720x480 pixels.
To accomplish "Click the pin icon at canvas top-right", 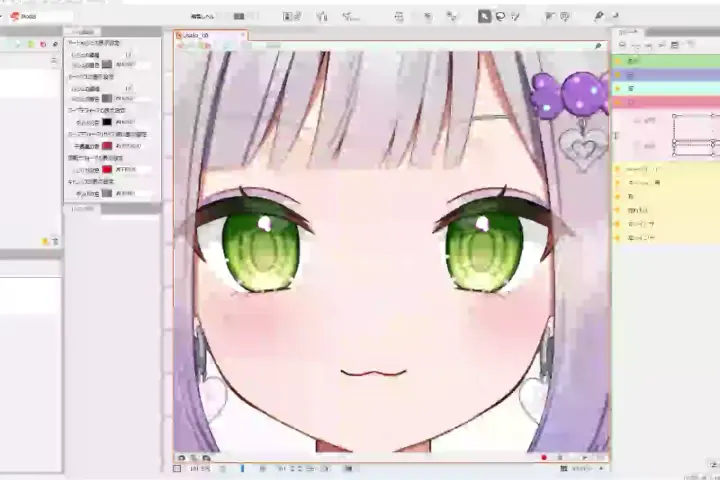I will tap(598, 46).
